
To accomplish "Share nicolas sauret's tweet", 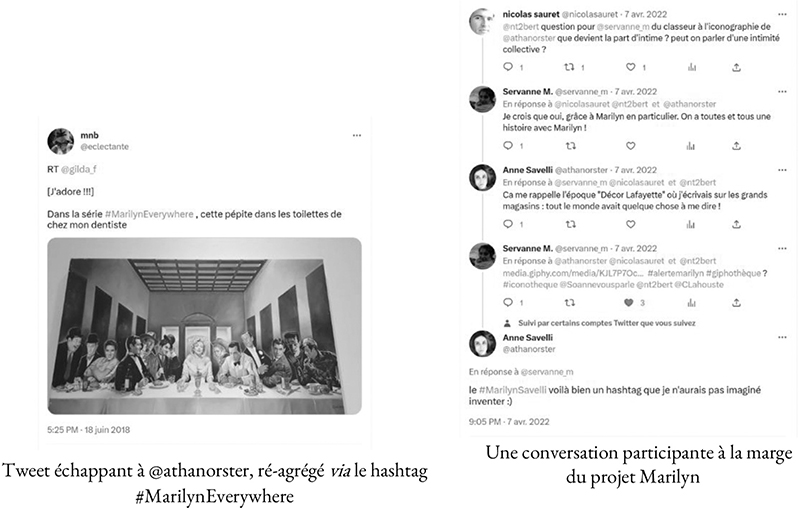I will coord(736,67).
